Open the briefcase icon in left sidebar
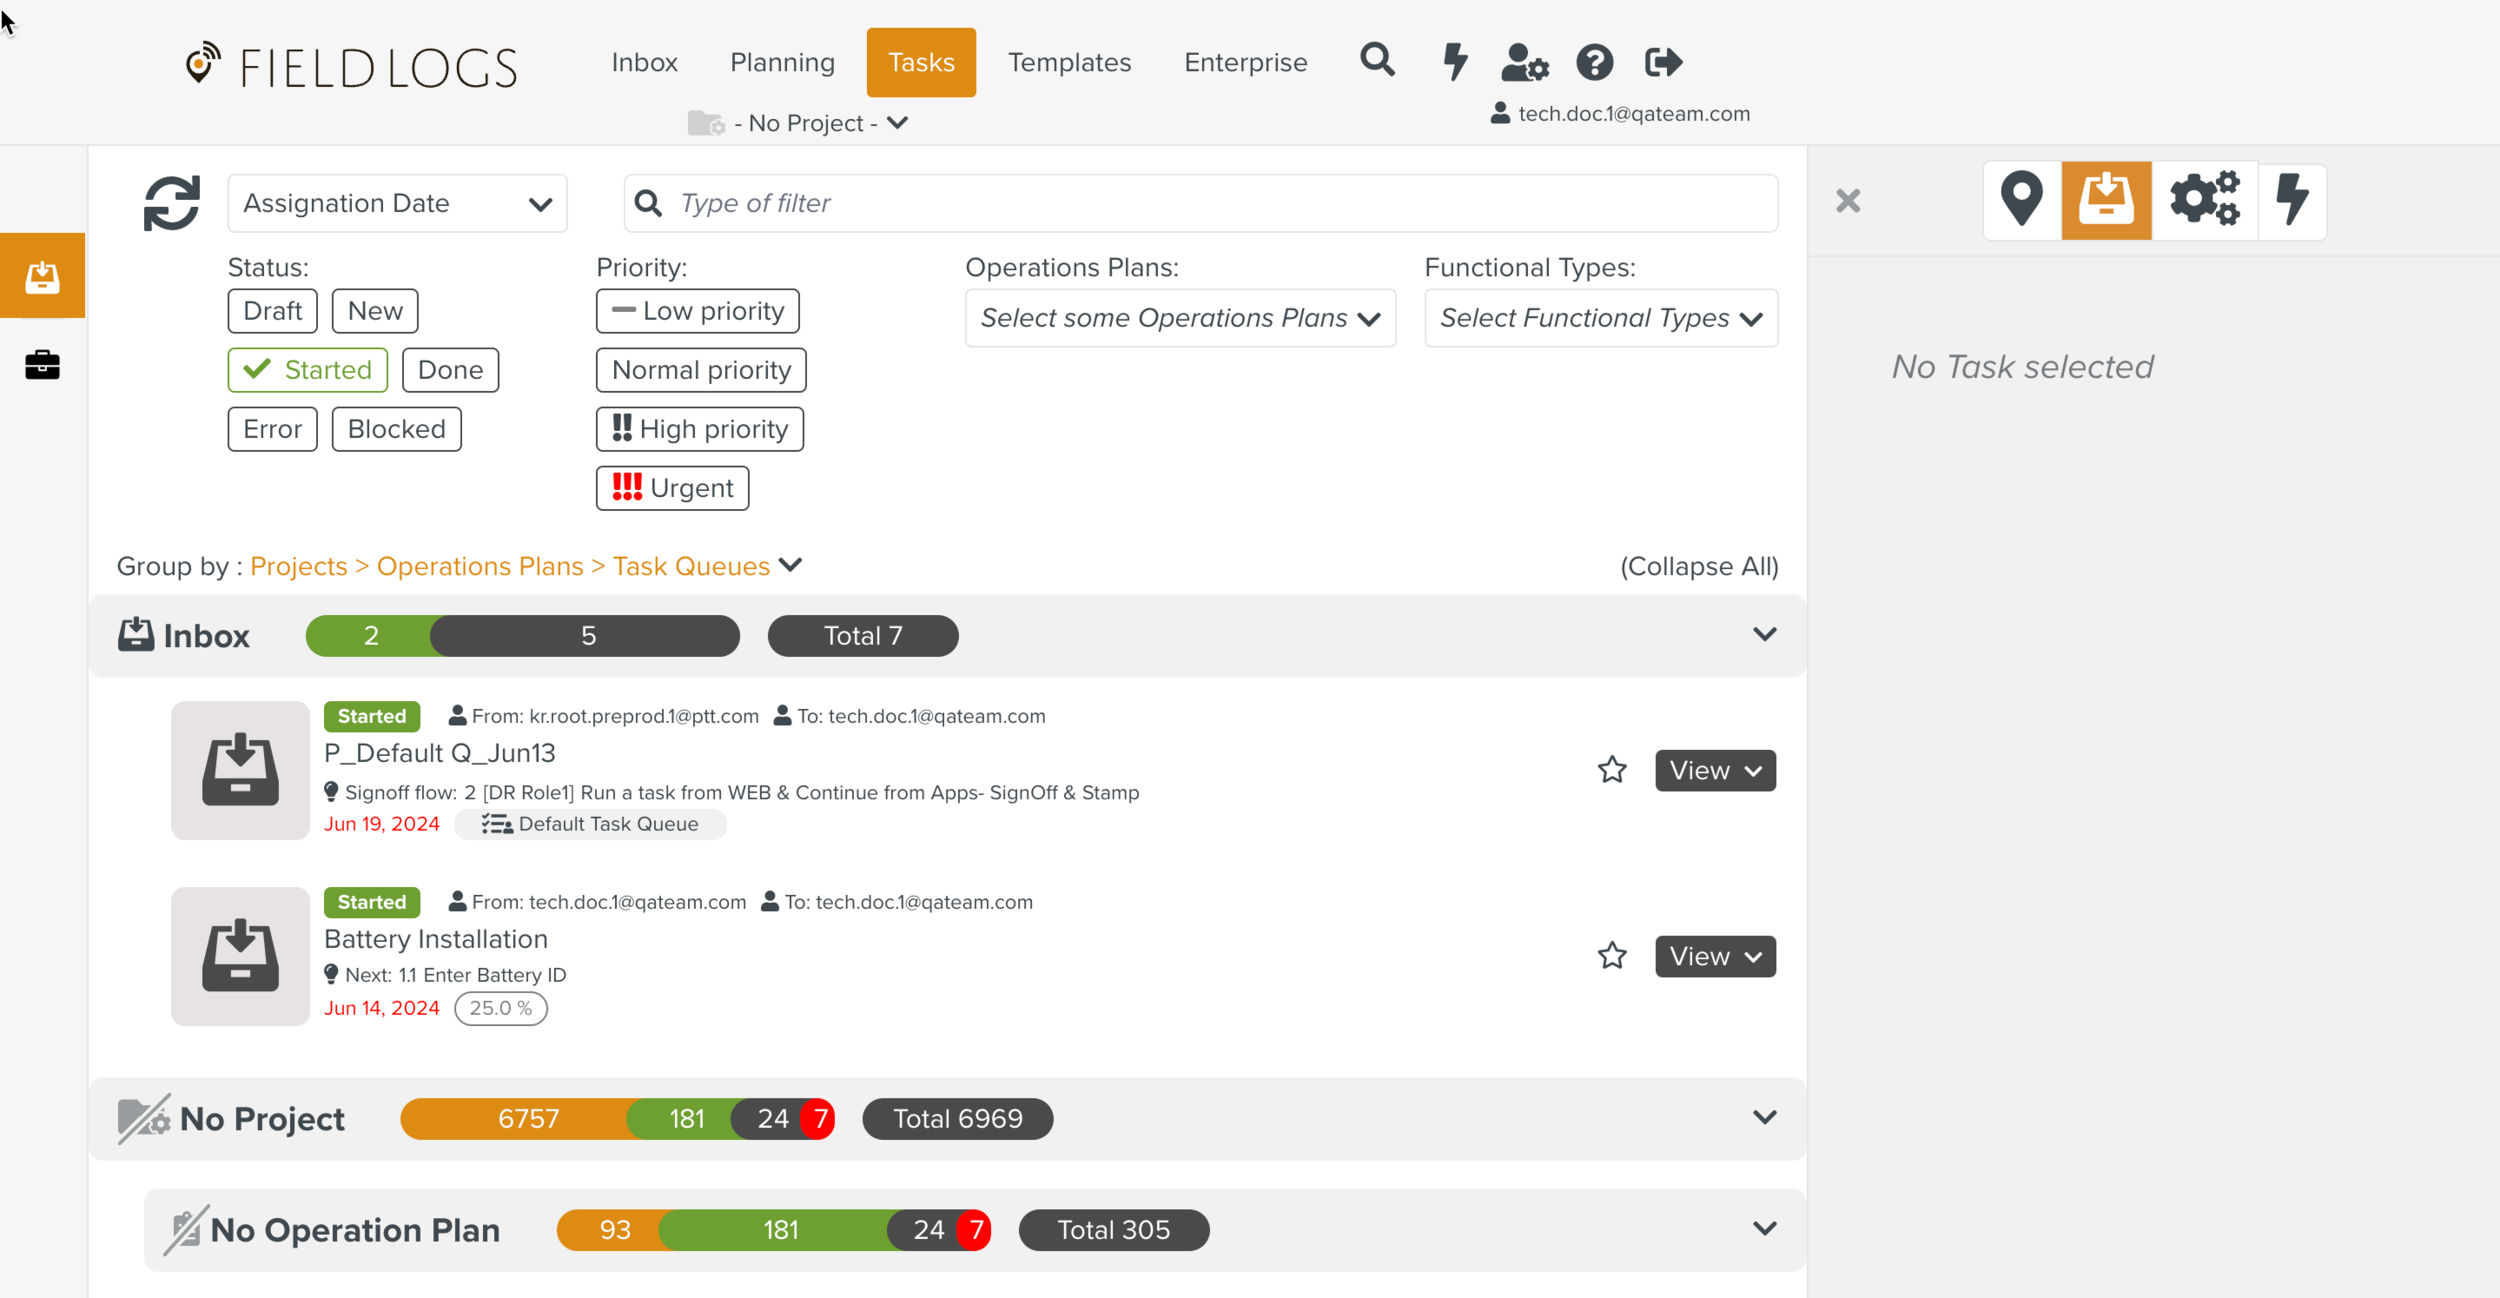Screen dimensions: 2500x1298 (x=42, y=365)
